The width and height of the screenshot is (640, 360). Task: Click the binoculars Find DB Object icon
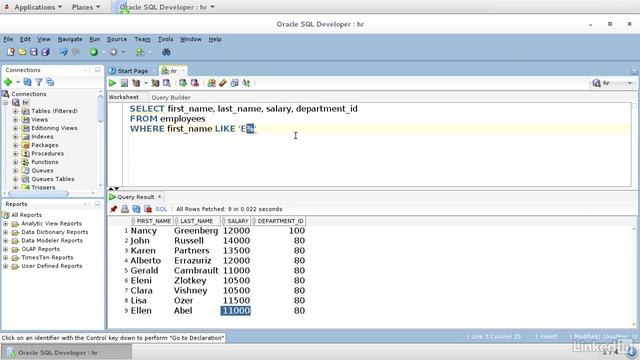(x=166, y=52)
